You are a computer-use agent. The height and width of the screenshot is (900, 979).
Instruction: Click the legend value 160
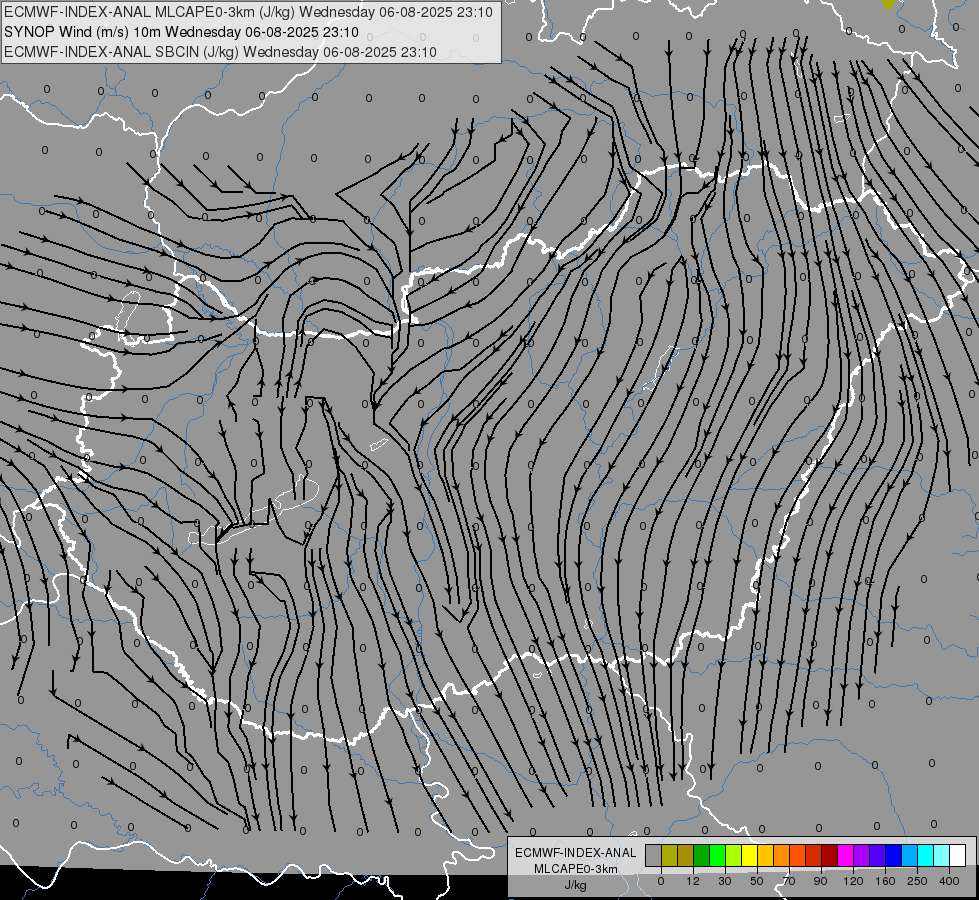coord(885,881)
